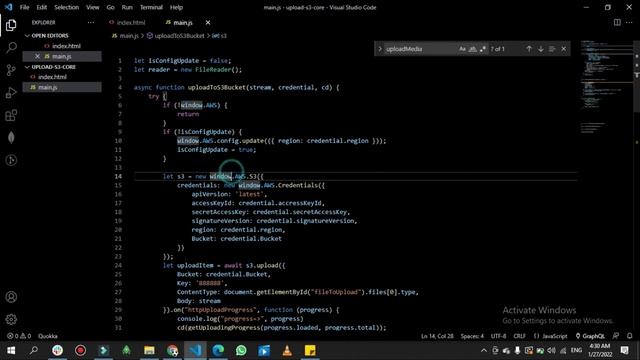This screenshot has height=360, width=640.
Task: Click Quokka status bar item
Action: pos(48,336)
